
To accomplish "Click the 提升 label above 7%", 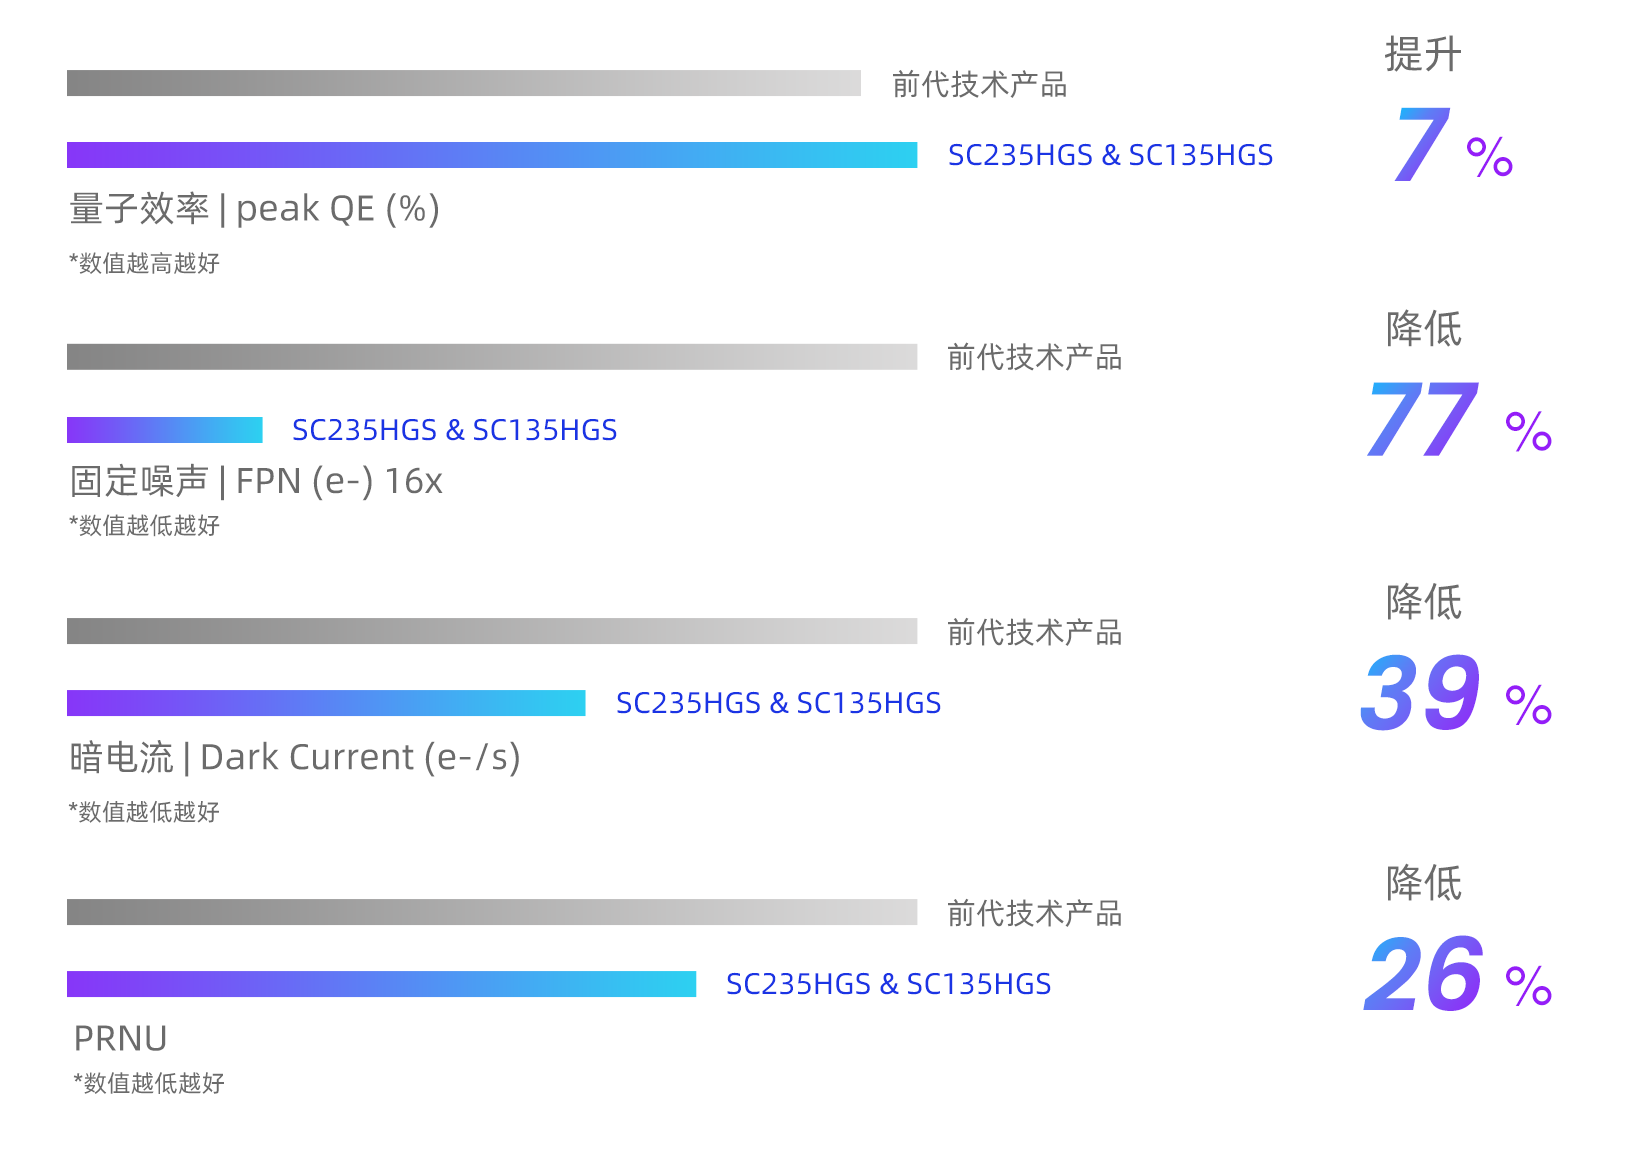I will coord(1423,54).
